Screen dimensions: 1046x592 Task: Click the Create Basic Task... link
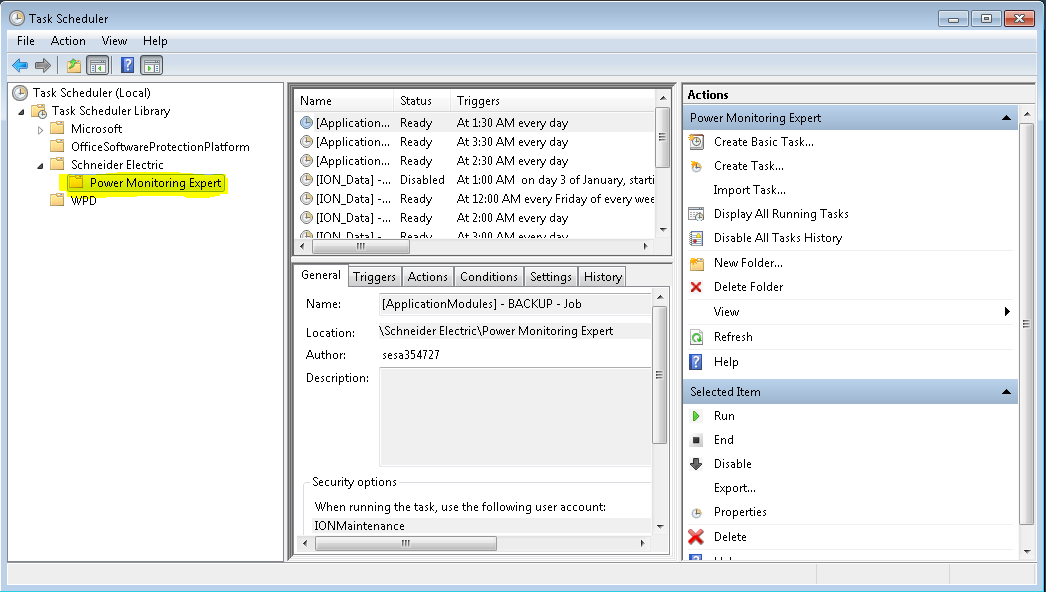coord(764,141)
